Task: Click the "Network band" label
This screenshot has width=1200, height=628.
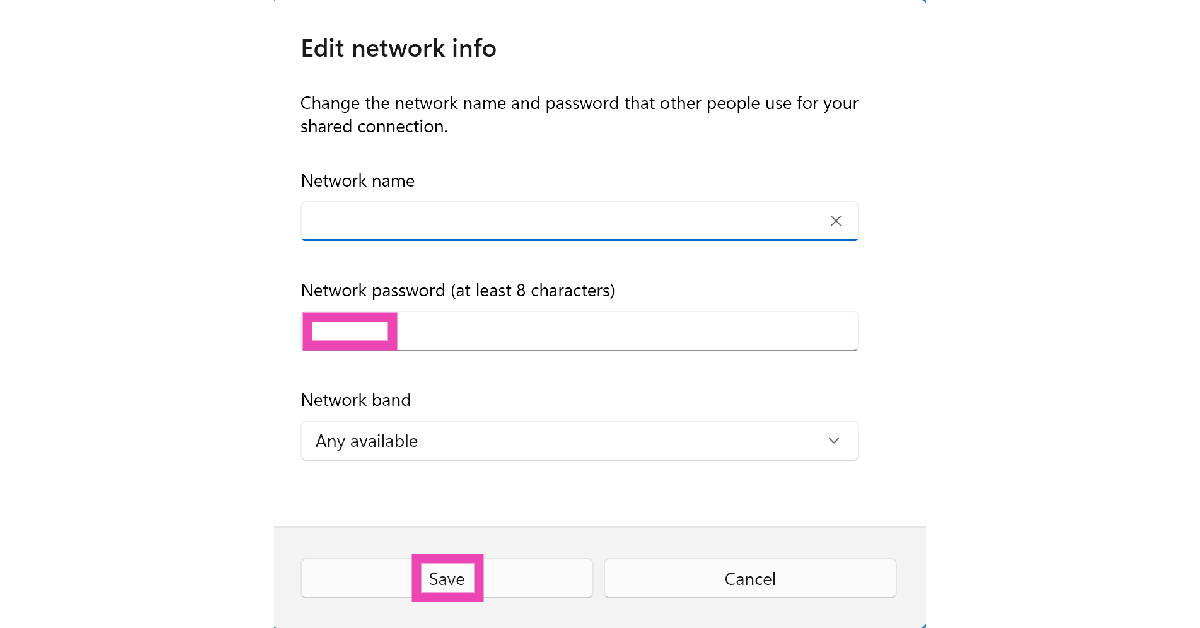Action: pyautogui.click(x=355, y=400)
